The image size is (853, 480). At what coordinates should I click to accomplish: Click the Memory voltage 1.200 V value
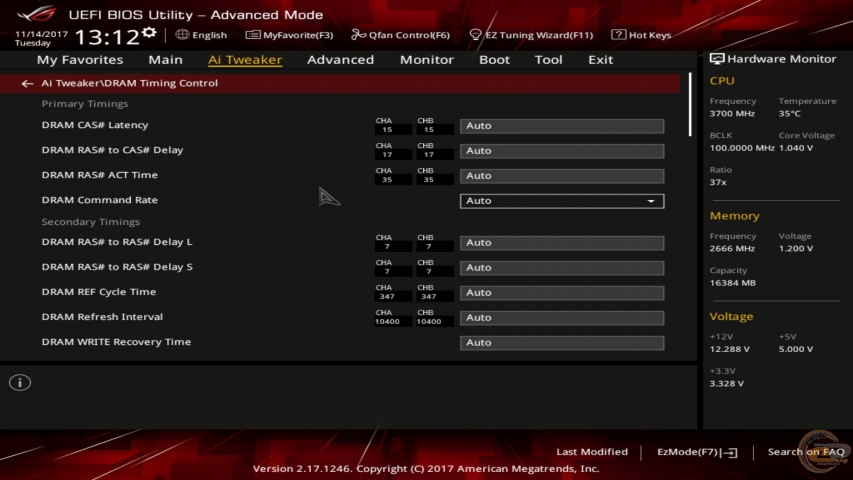pos(796,249)
